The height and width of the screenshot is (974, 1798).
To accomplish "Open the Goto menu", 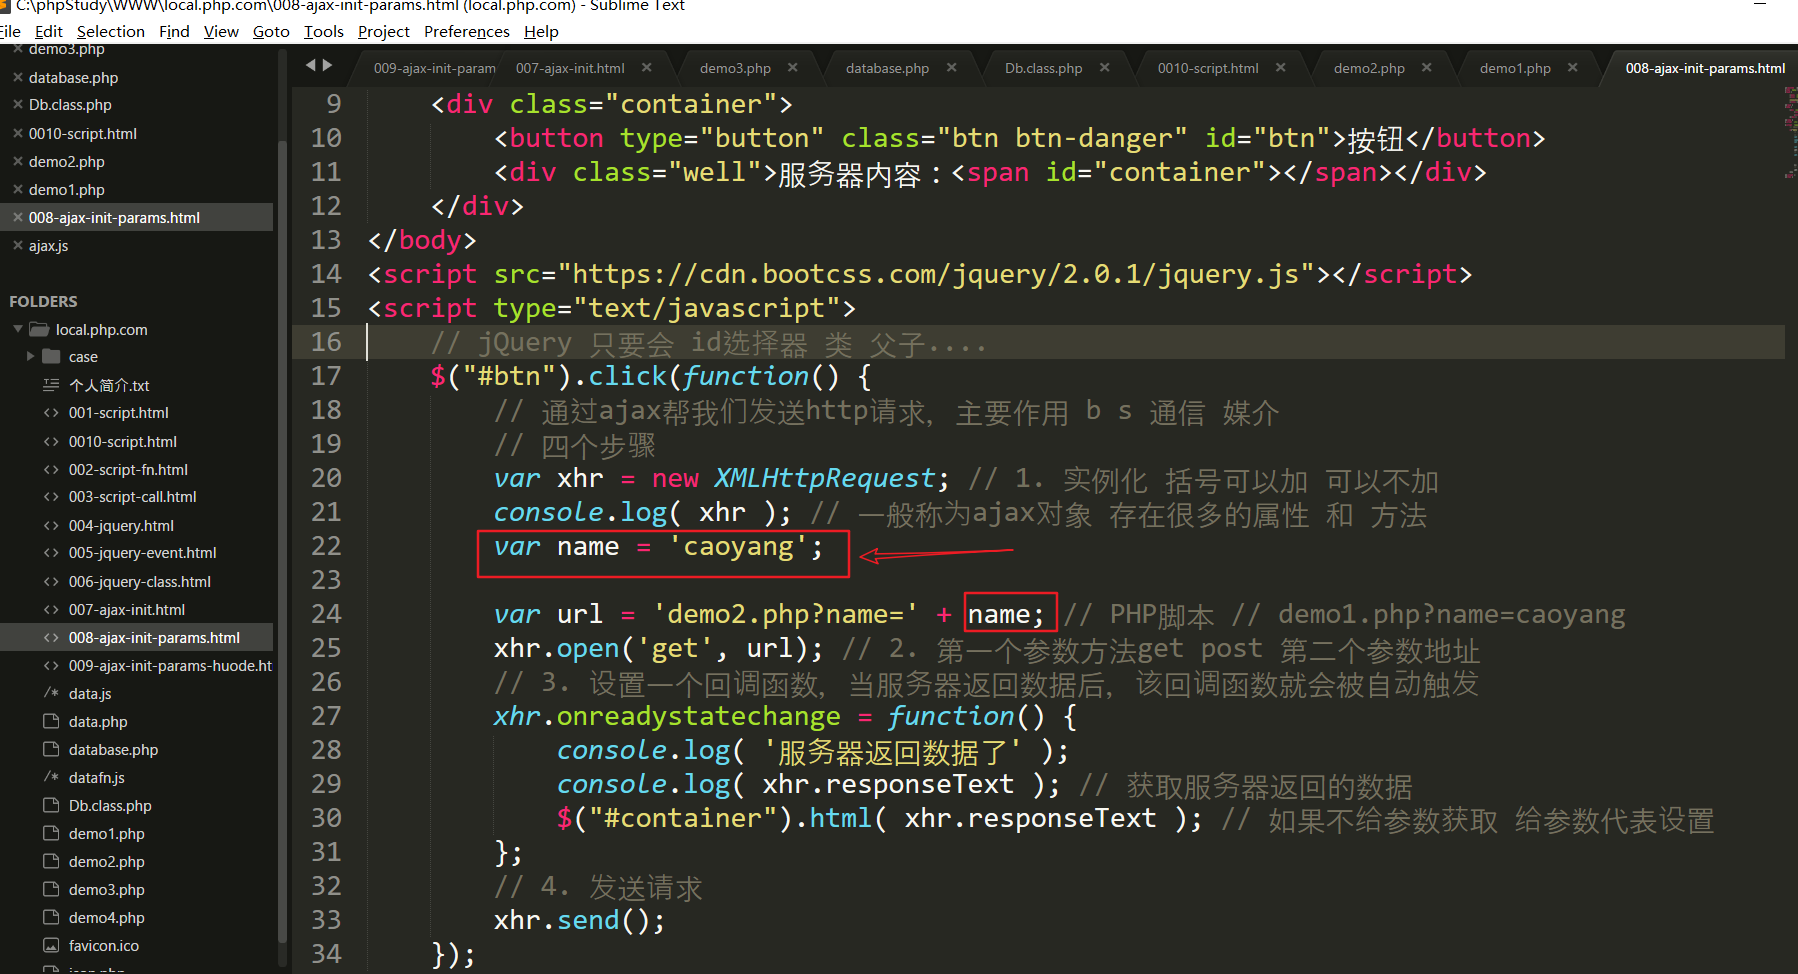I will pyautogui.click(x=271, y=31).
